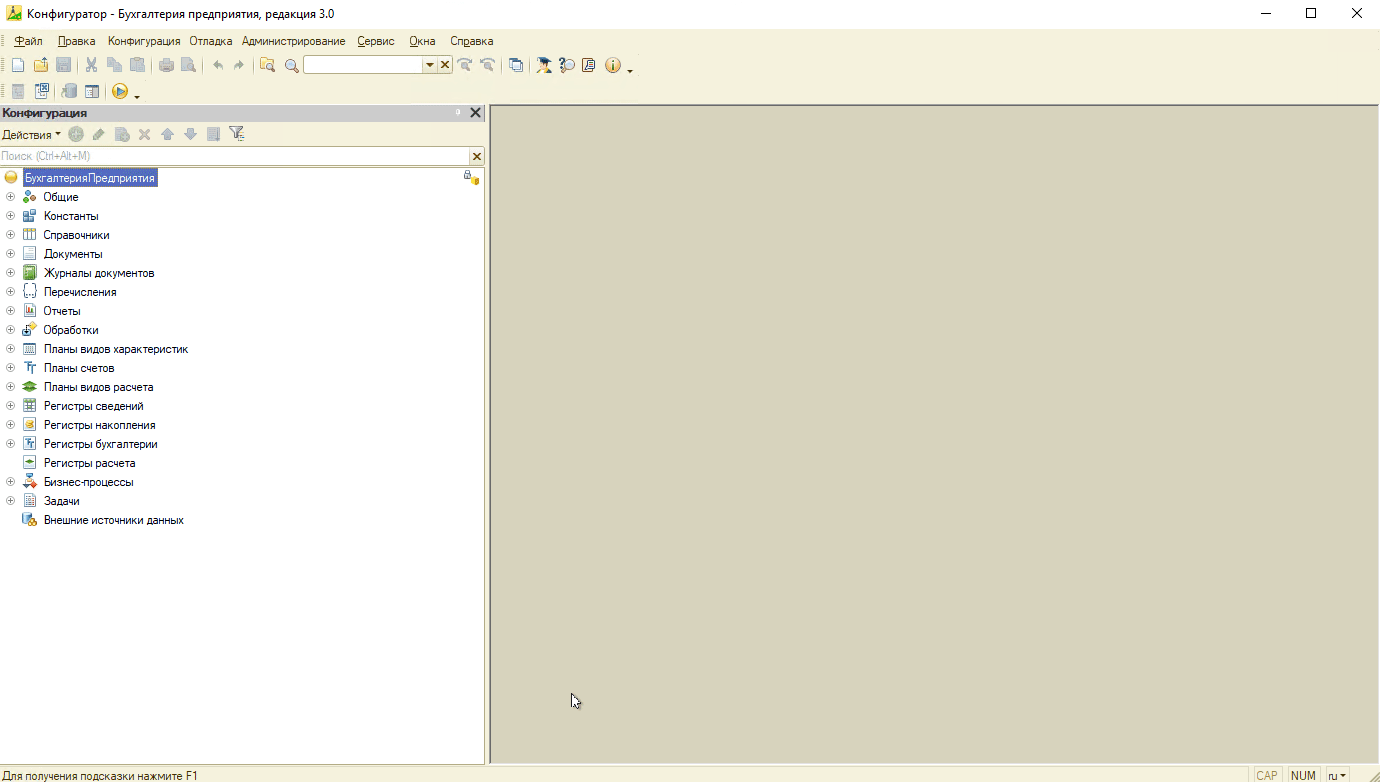
Task: Click the Cut scissors icon
Action: 92,65
